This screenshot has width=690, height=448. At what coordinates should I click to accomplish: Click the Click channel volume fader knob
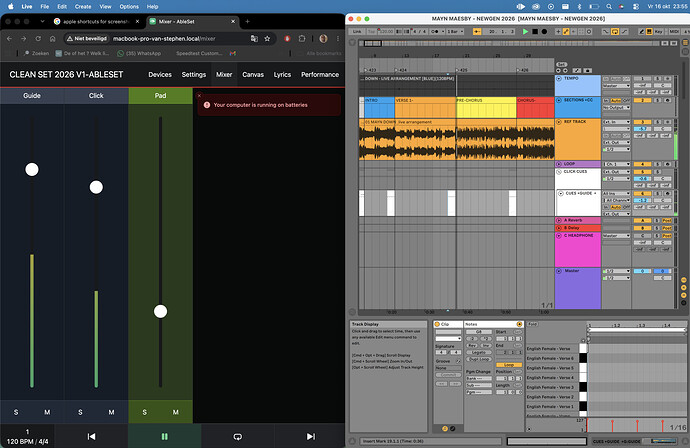pos(96,187)
